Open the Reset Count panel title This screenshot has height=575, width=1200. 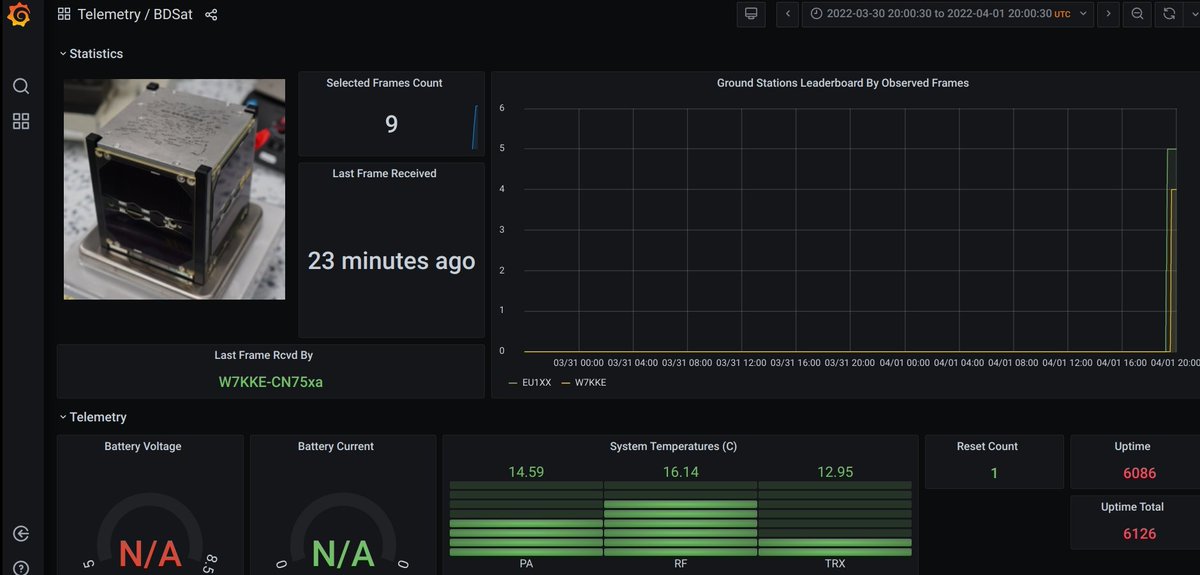coord(987,446)
